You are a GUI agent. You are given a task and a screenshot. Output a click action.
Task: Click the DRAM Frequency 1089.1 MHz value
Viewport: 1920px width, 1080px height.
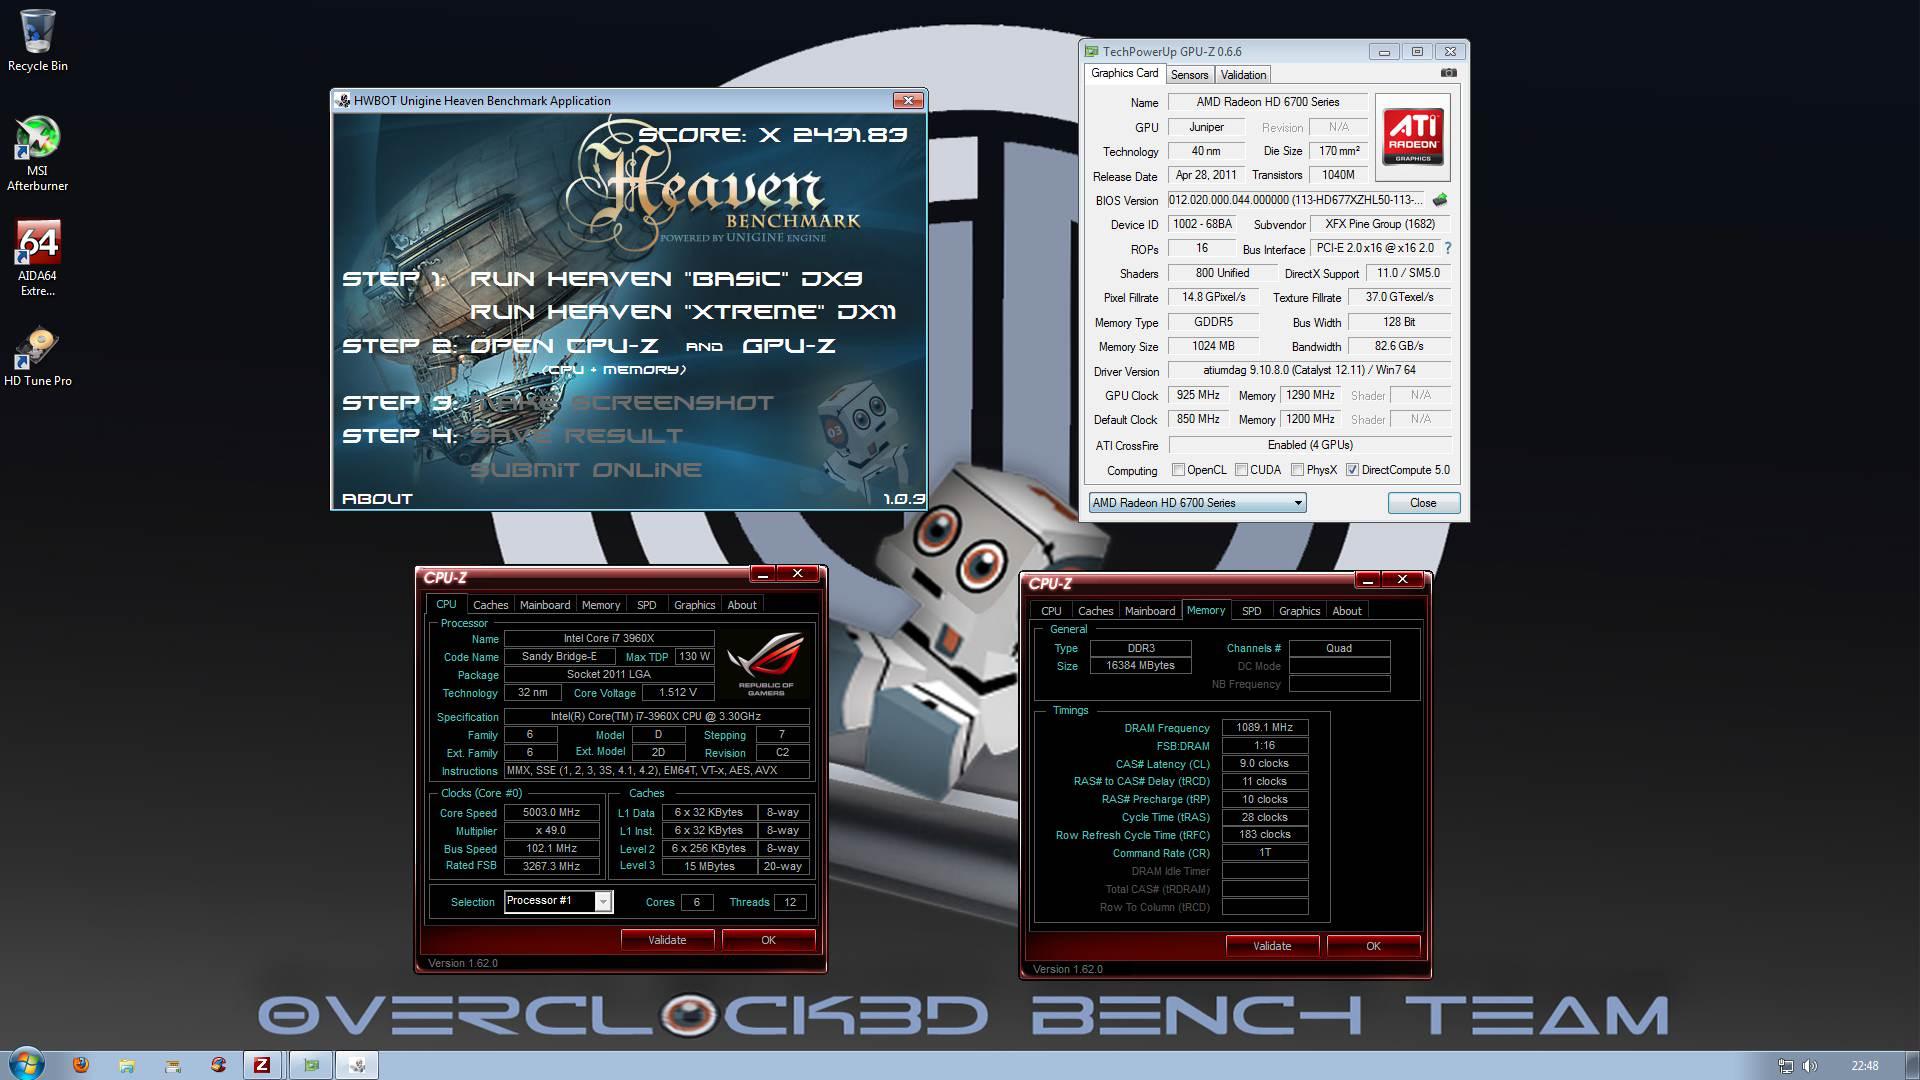point(1264,728)
